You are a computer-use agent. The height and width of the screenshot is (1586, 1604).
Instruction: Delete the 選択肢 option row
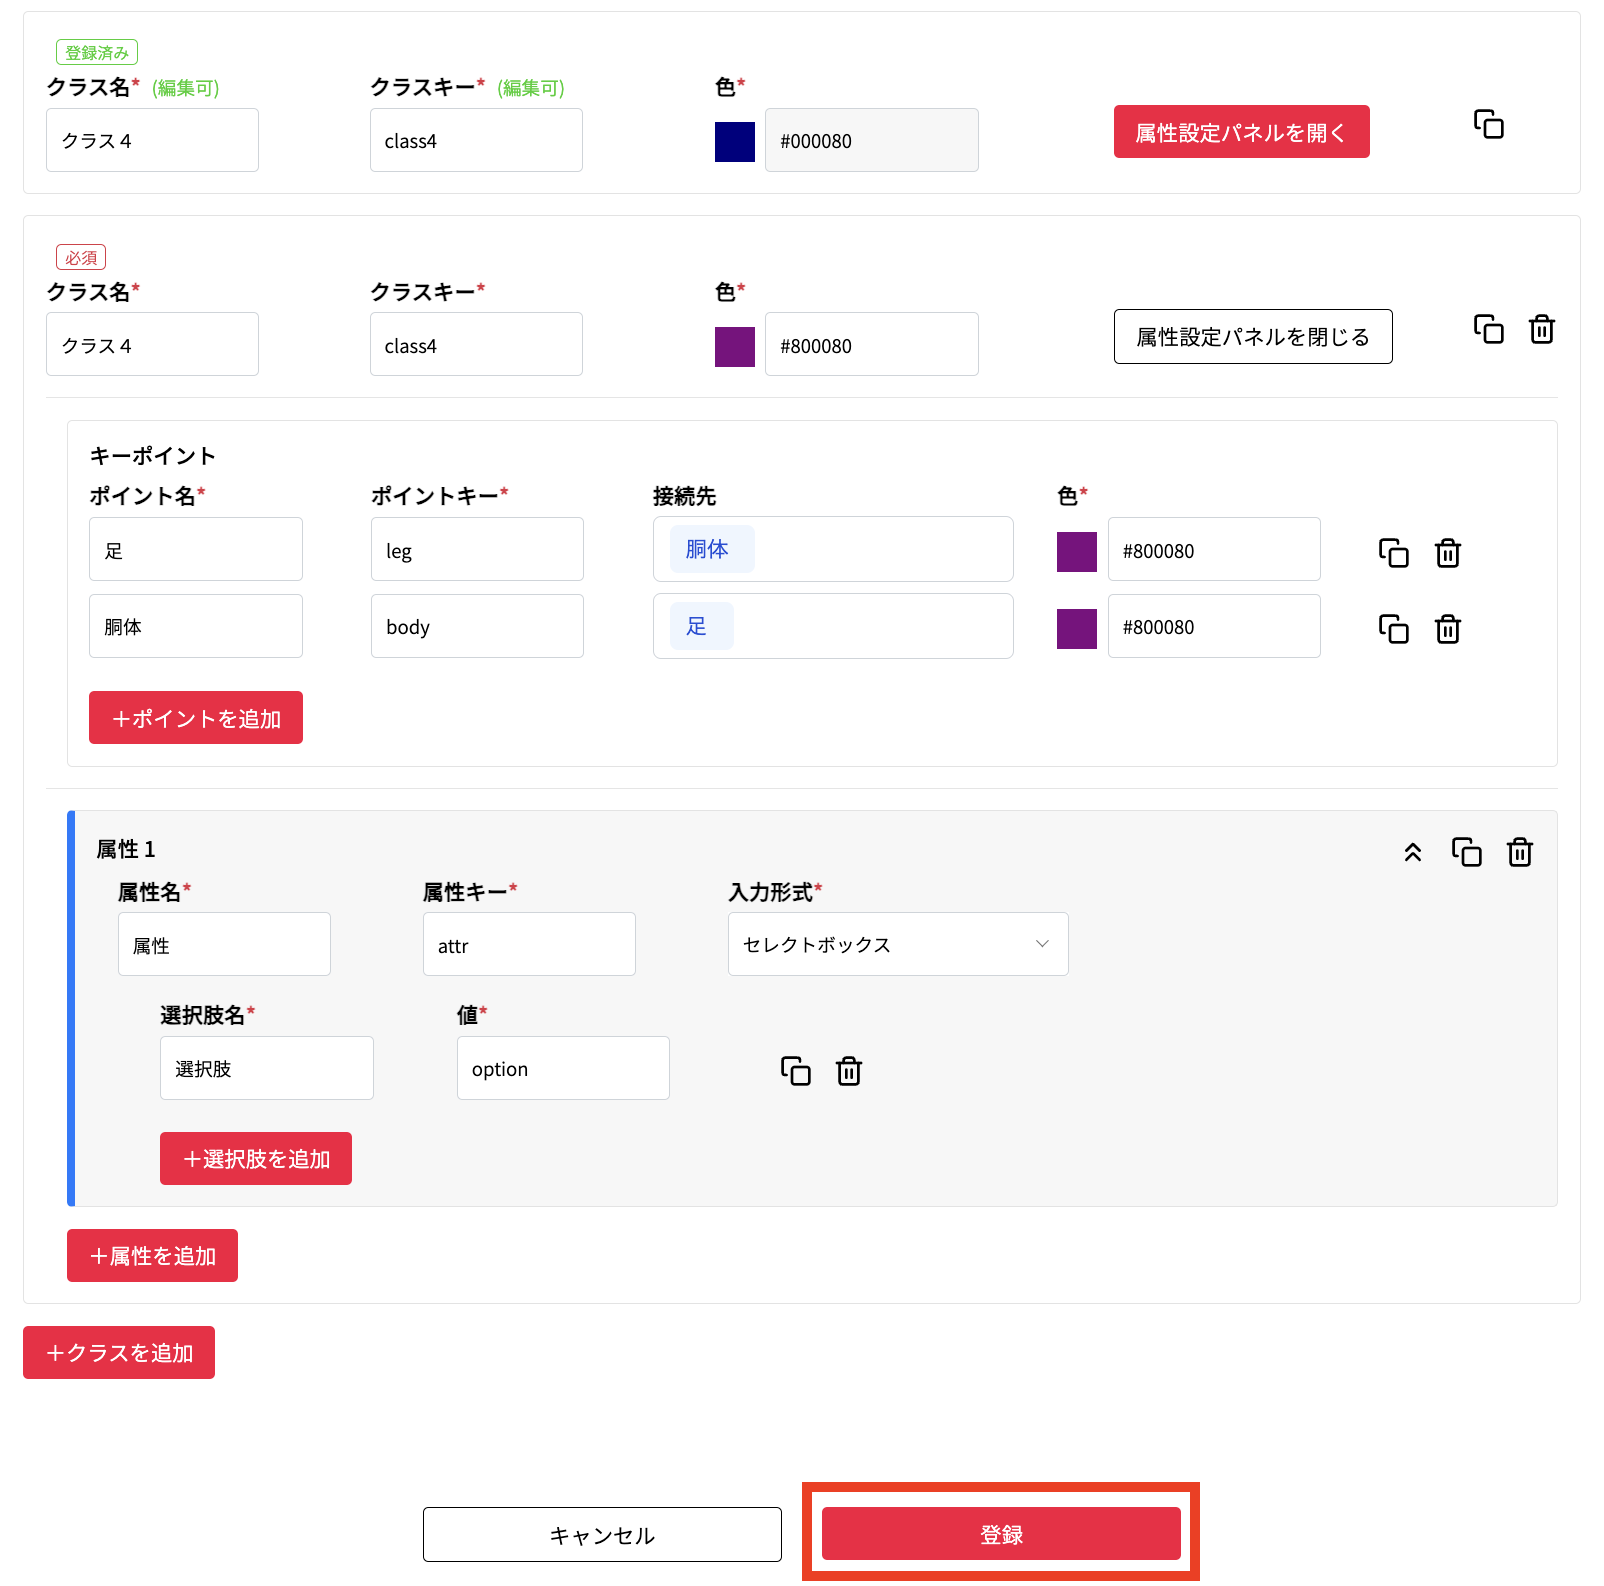(x=849, y=1071)
